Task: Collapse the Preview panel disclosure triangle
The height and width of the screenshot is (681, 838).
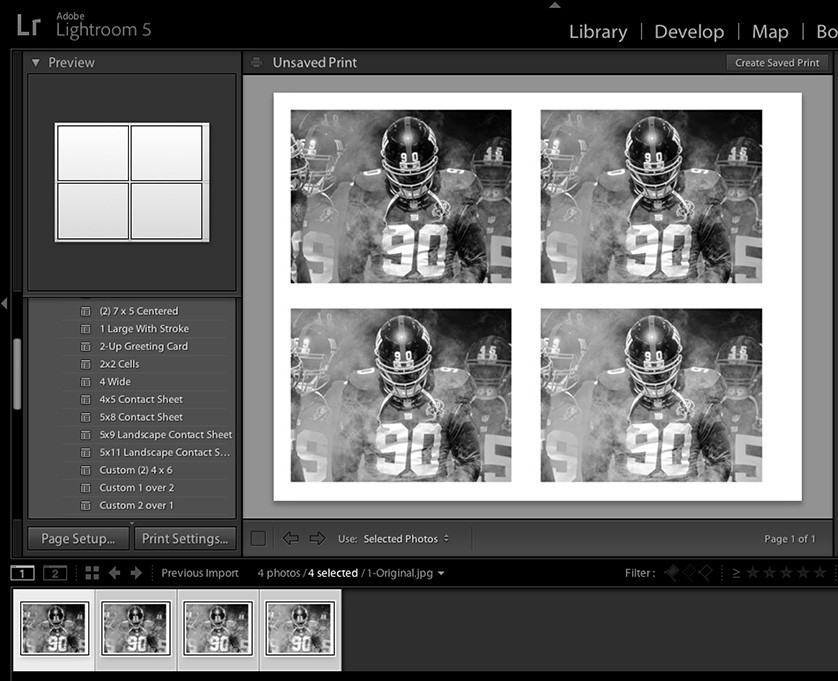Action: pyautogui.click(x=36, y=62)
